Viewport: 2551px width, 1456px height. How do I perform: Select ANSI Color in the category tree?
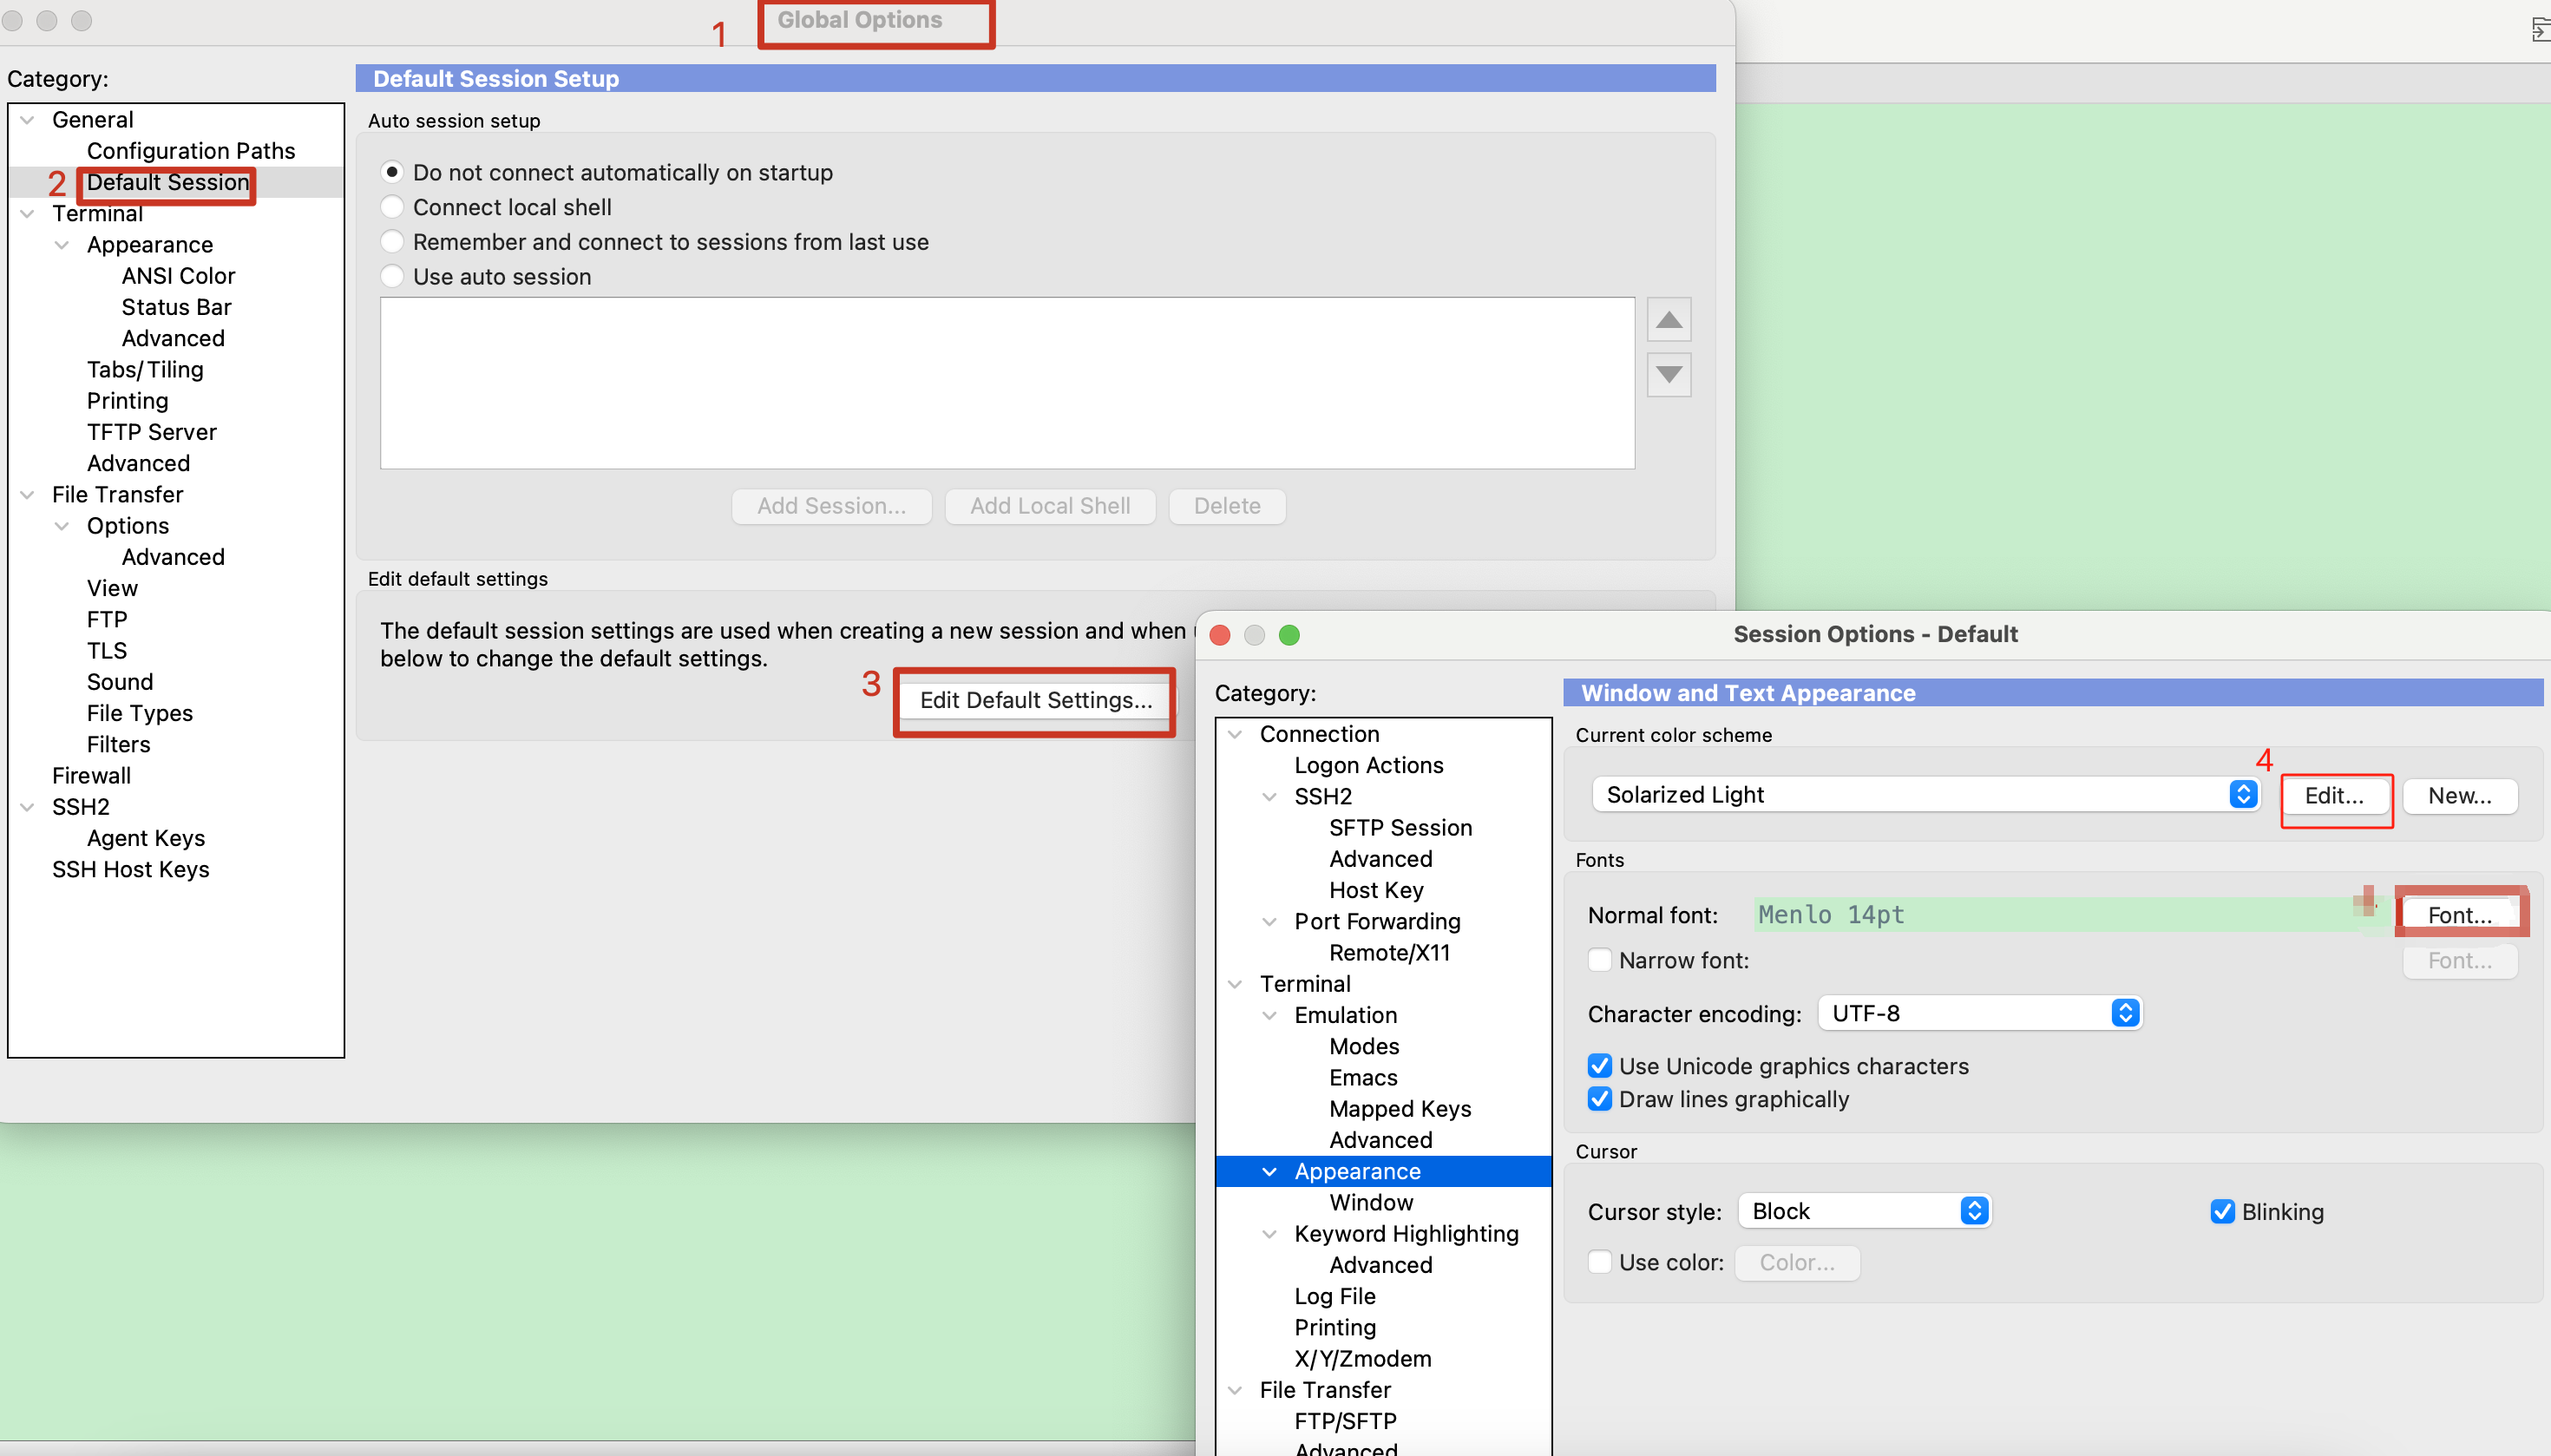[178, 275]
